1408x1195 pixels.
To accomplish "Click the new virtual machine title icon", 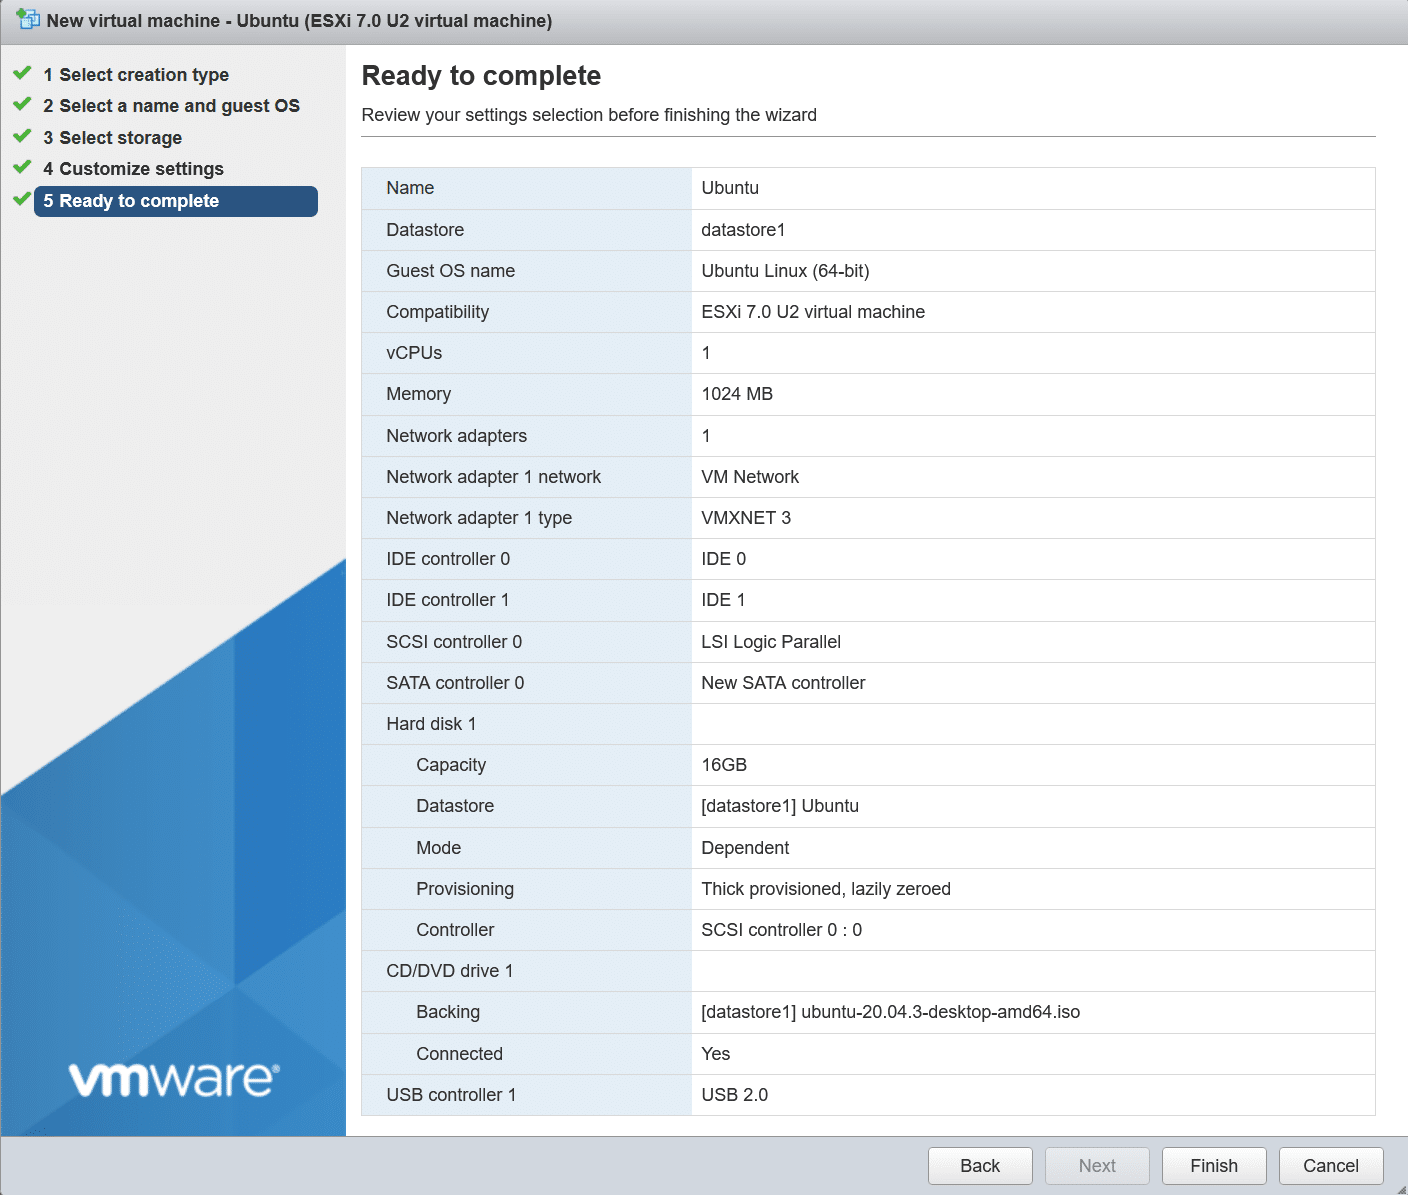I will 28,19.
